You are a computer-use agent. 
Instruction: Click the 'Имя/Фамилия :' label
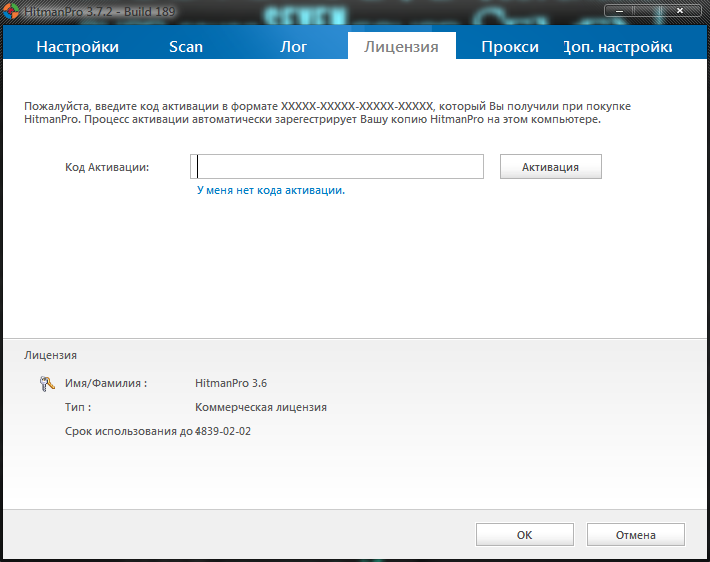[106, 383]
